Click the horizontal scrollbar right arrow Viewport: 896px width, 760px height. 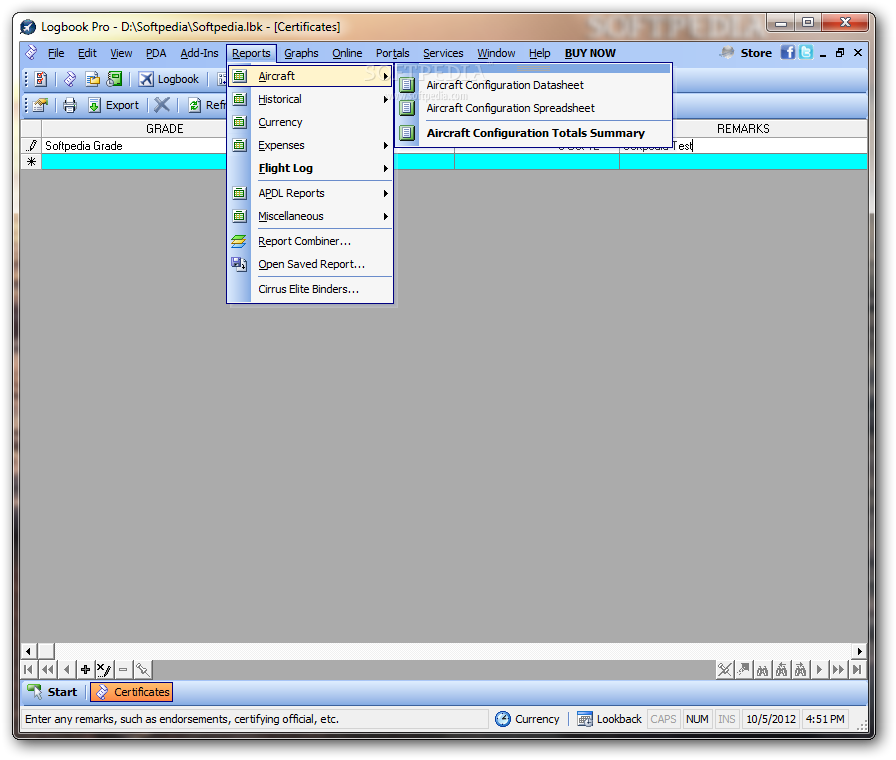pos(859,651)
